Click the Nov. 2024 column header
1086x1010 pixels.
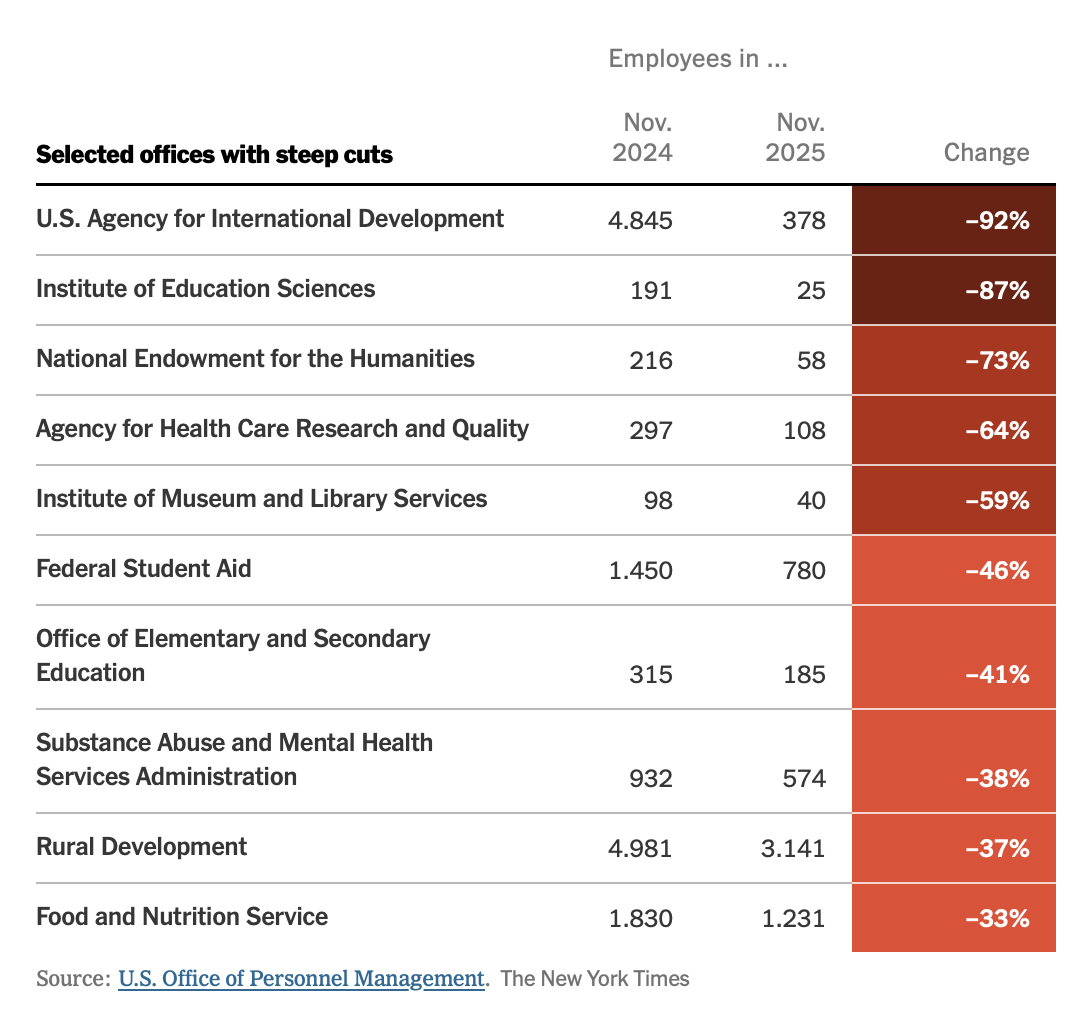click(643, 138)
